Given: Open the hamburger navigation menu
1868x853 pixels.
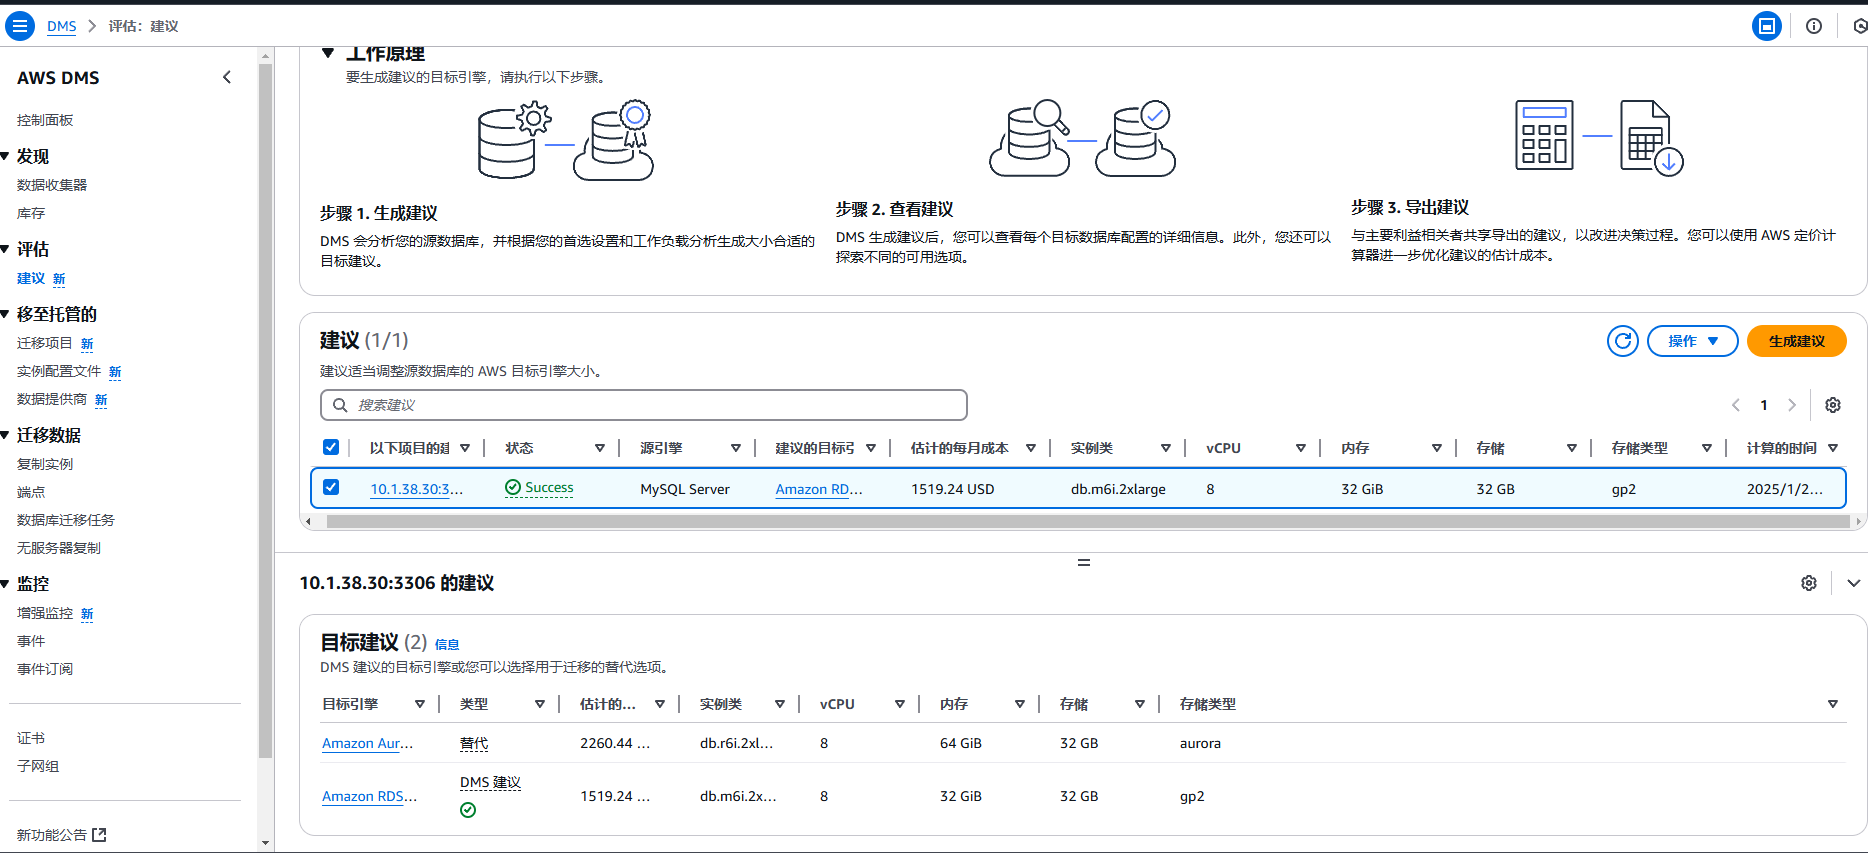Looking at the screenshot, I should point(19,26).
